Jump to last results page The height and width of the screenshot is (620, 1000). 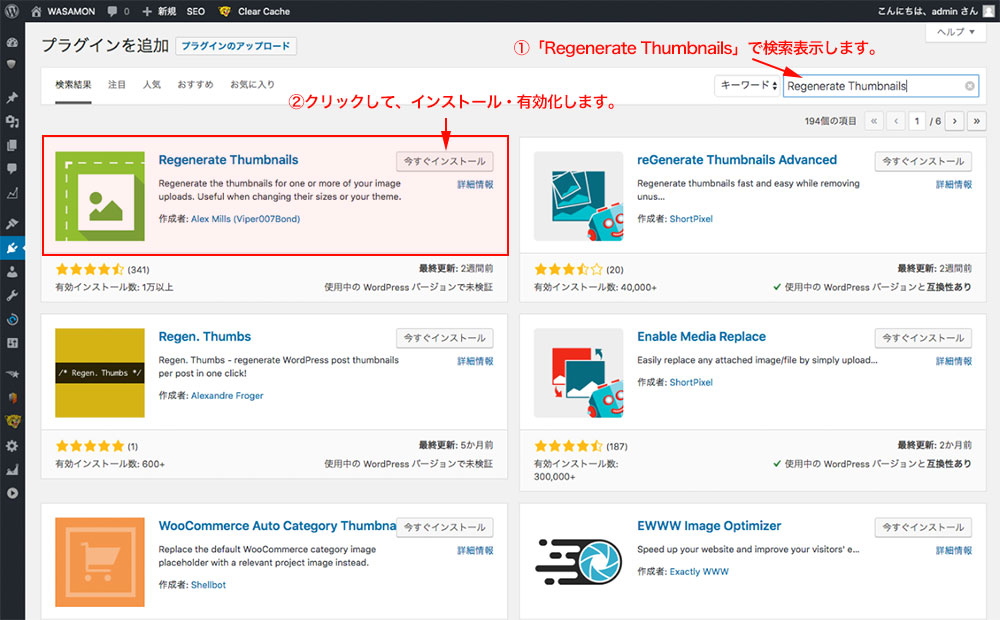(x=976, y=121)
